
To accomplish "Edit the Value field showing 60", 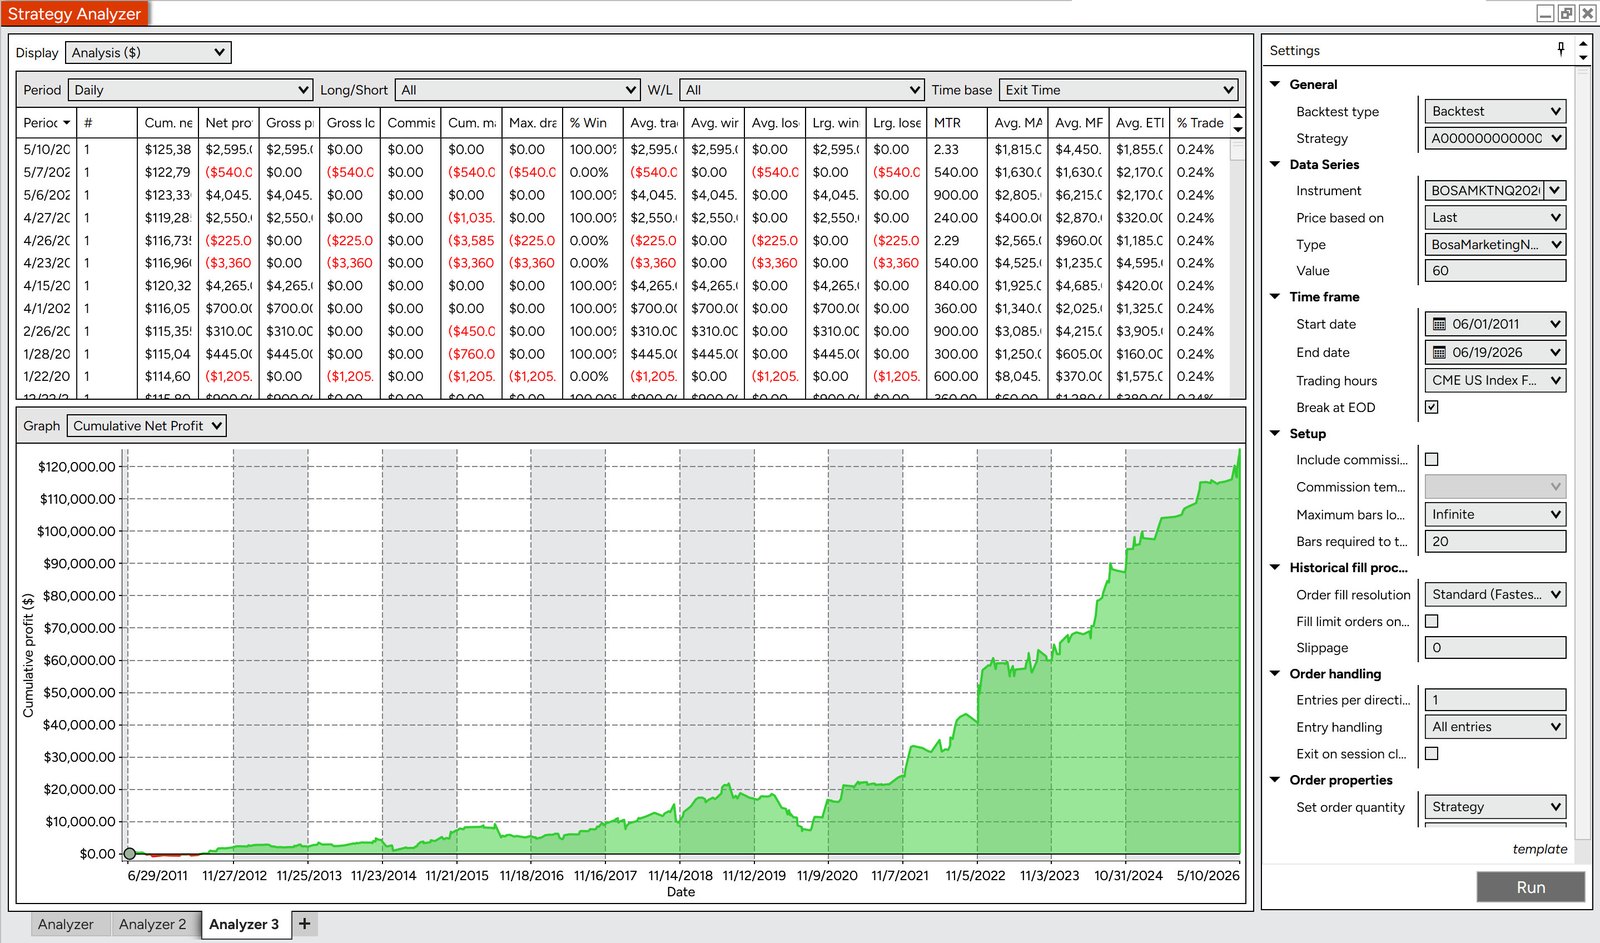I will 1495,271.
